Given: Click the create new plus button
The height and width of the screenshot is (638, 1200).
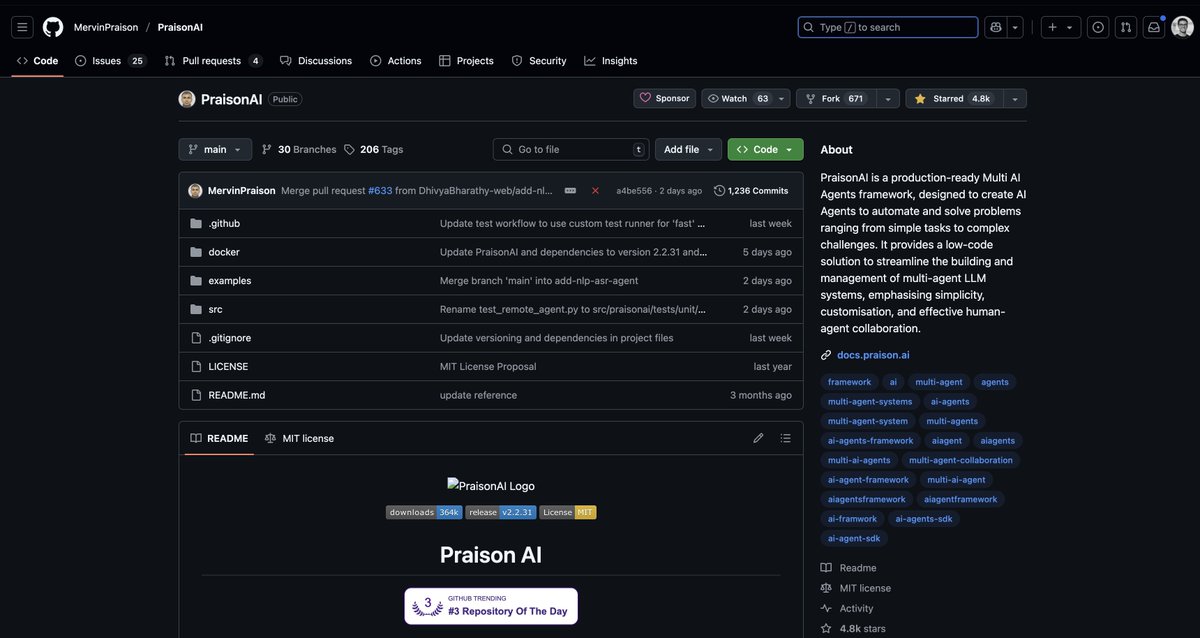Looking at the screenshot, I should coord(1061,27).
